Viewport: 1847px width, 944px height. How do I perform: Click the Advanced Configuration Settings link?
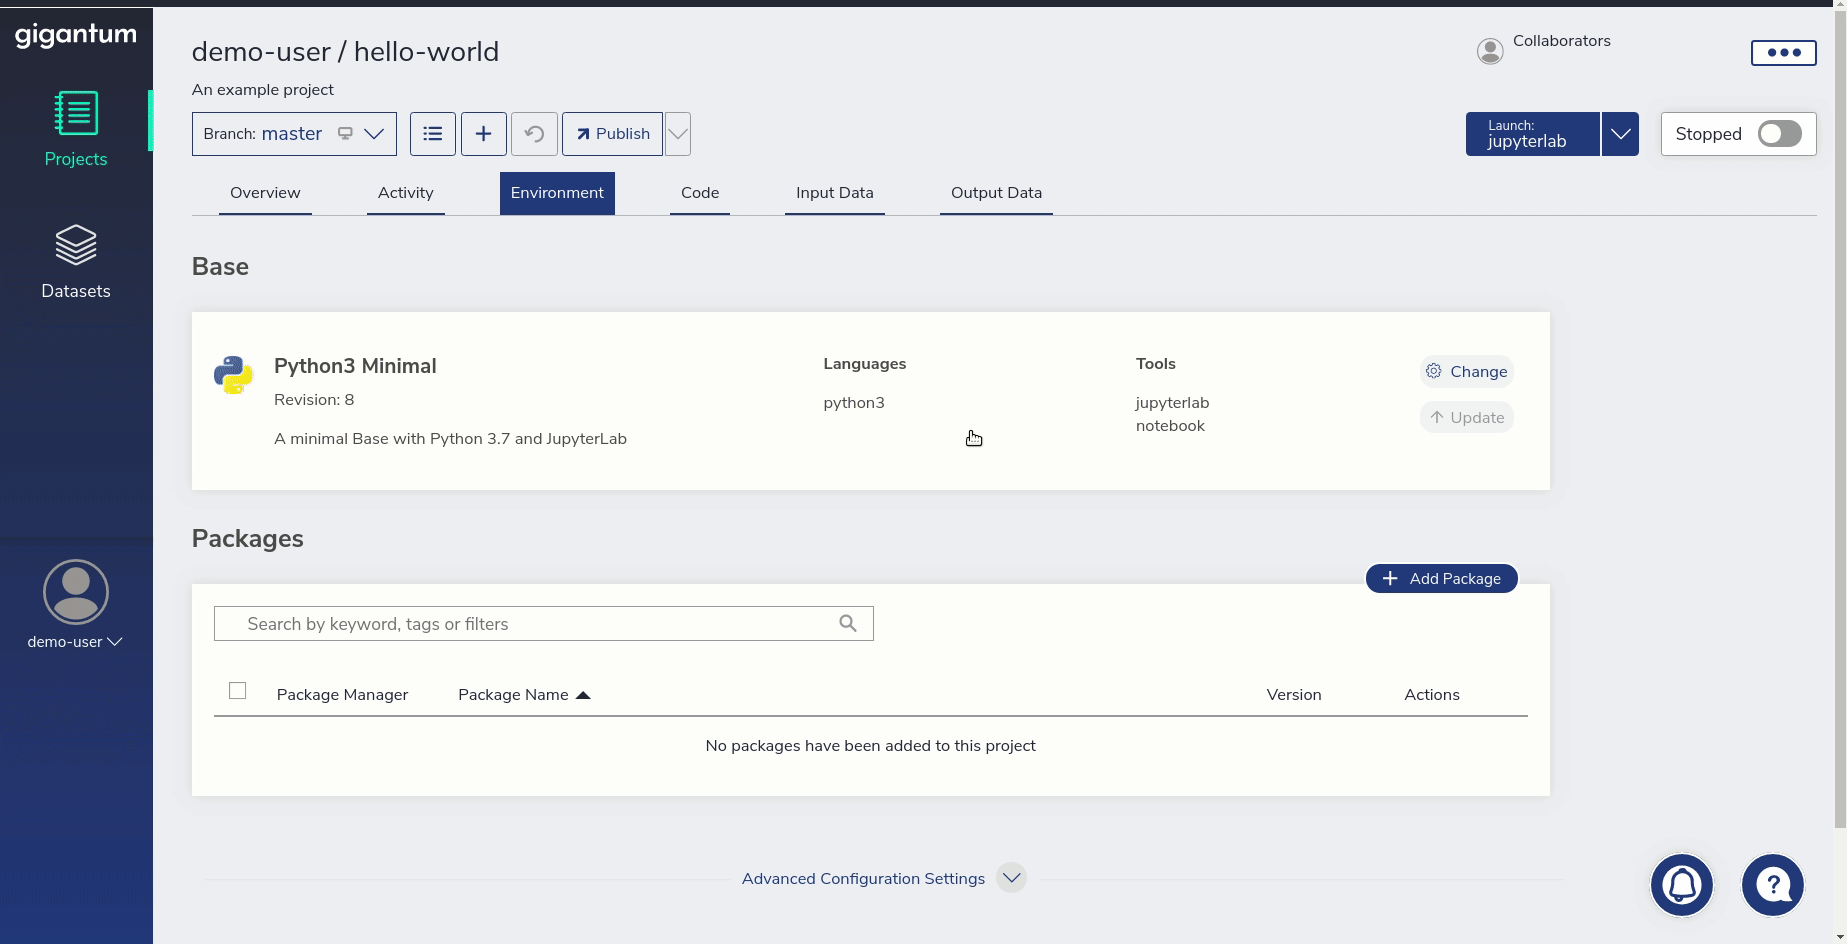coord(863,879)
